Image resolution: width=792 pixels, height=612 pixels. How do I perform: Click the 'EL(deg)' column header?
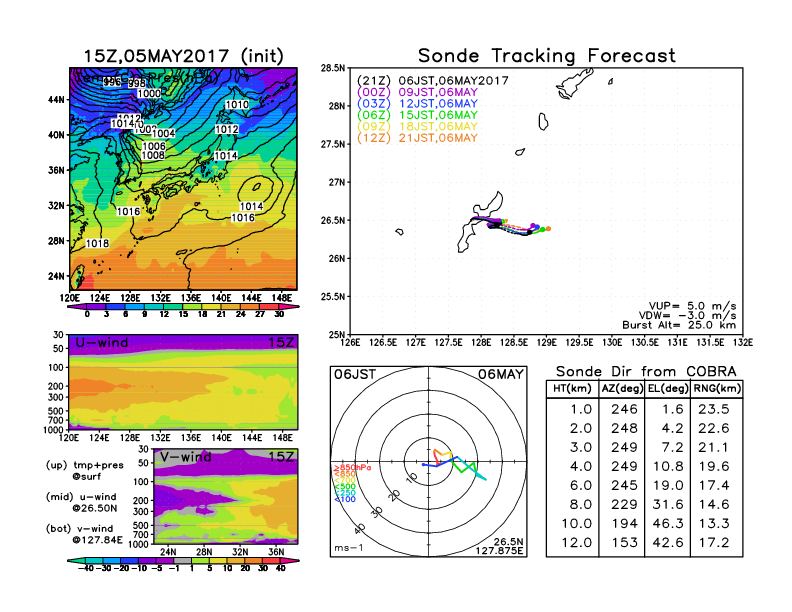[668, 389]
